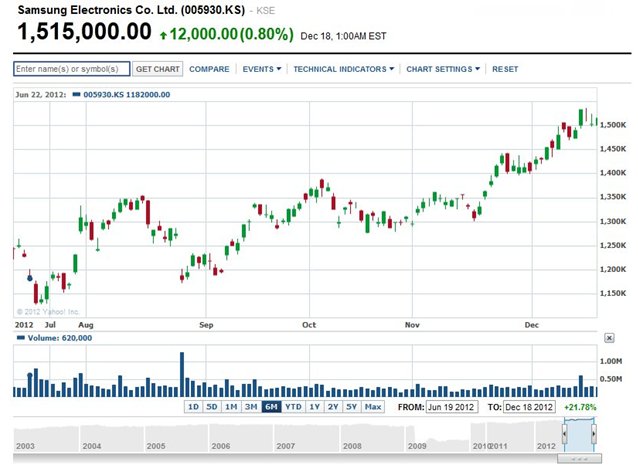Click the symbol search input field
This screenshot has height=475, width=638.
point(72,69)
